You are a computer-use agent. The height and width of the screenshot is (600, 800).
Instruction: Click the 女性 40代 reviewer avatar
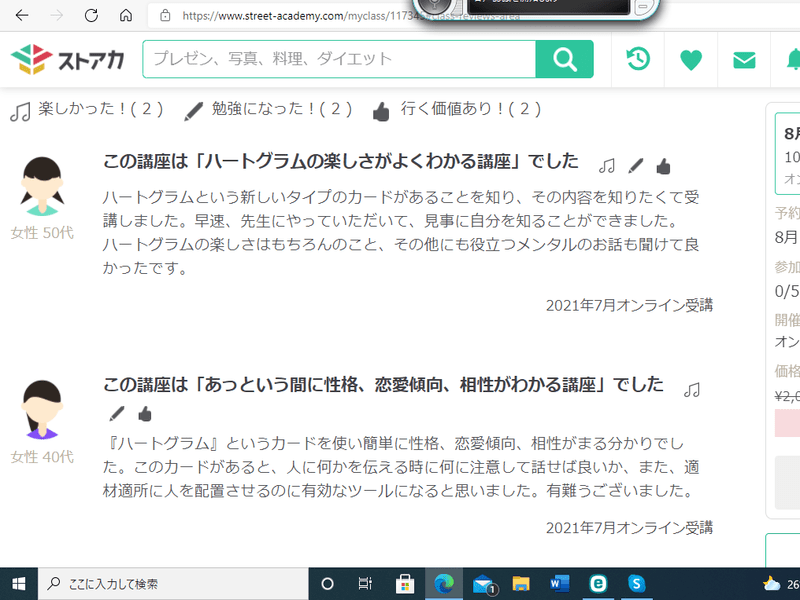pos(42,409)
